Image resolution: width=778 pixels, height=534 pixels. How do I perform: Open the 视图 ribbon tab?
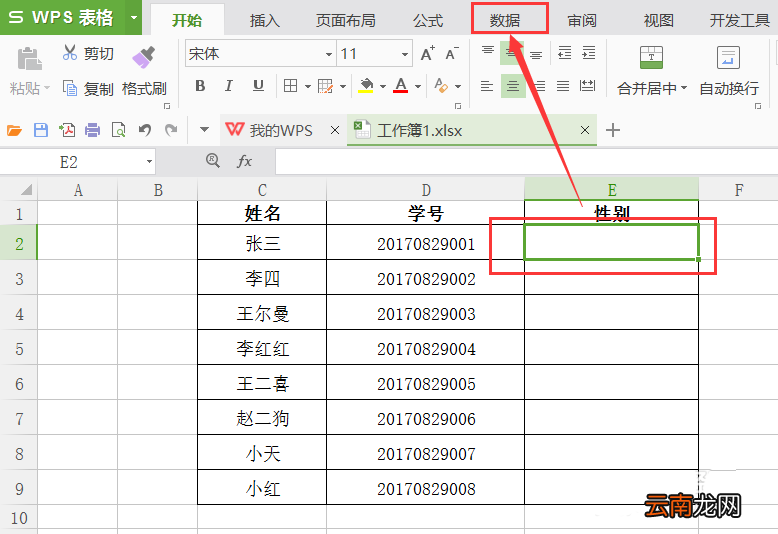[658, 21]
